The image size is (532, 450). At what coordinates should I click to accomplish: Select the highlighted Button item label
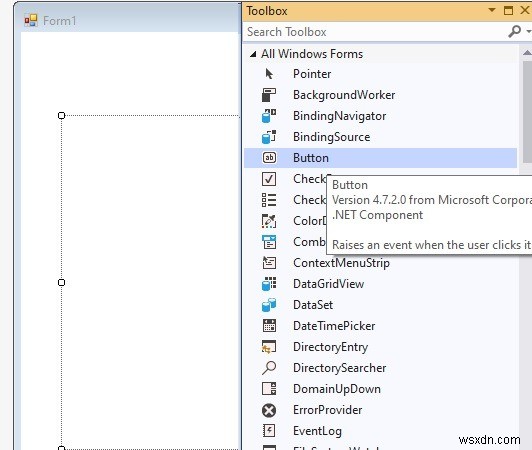coord(311,158)
